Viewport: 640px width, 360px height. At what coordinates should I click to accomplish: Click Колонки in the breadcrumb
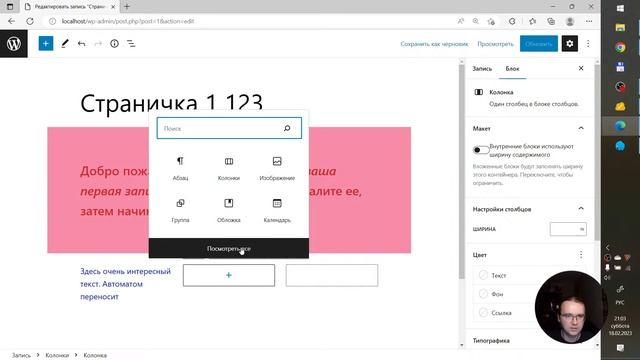coord(57,355)
